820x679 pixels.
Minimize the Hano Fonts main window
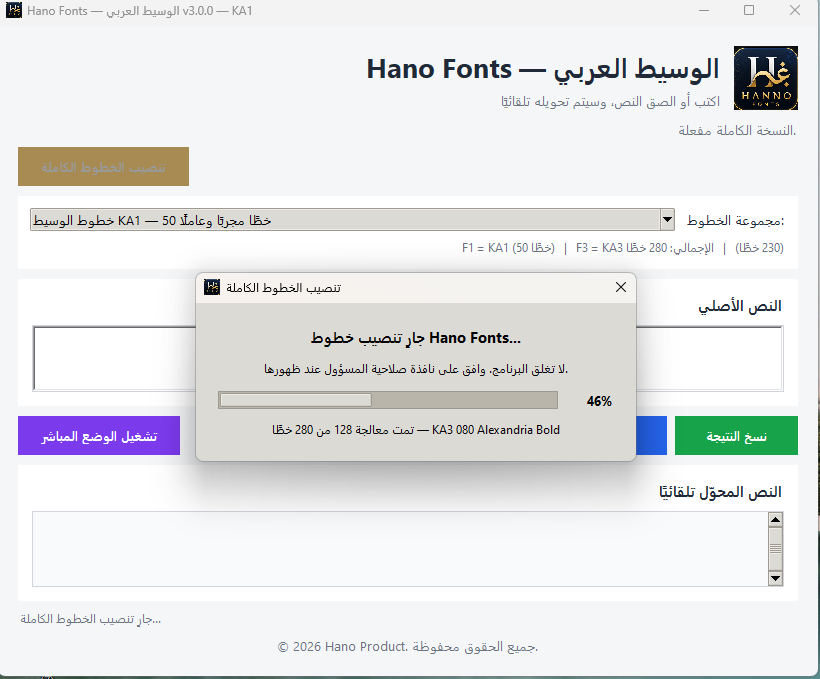(704, 10)
